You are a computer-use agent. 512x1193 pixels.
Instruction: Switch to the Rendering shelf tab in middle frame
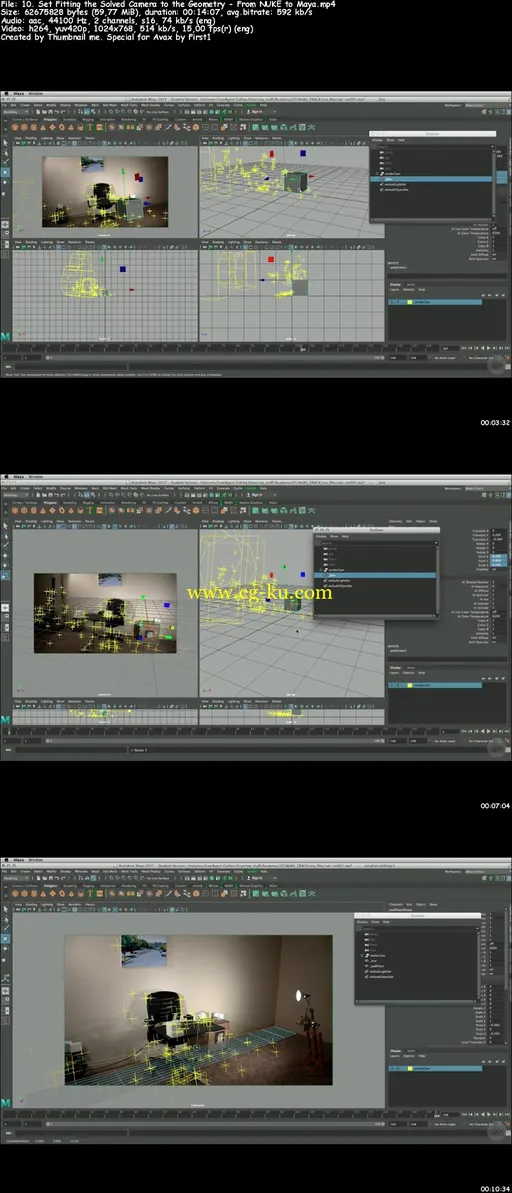129,502
